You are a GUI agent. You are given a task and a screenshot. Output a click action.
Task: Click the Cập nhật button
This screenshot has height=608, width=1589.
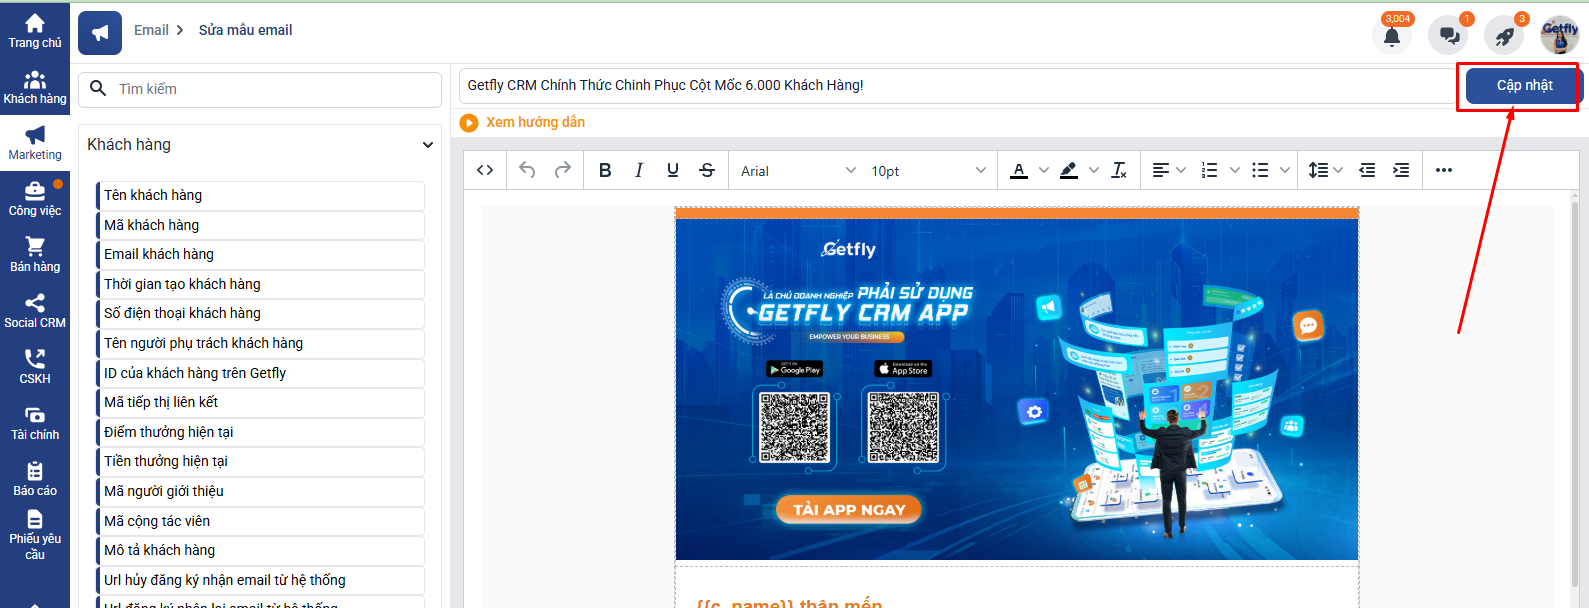pyautogui.click(x=1523, y=86)
